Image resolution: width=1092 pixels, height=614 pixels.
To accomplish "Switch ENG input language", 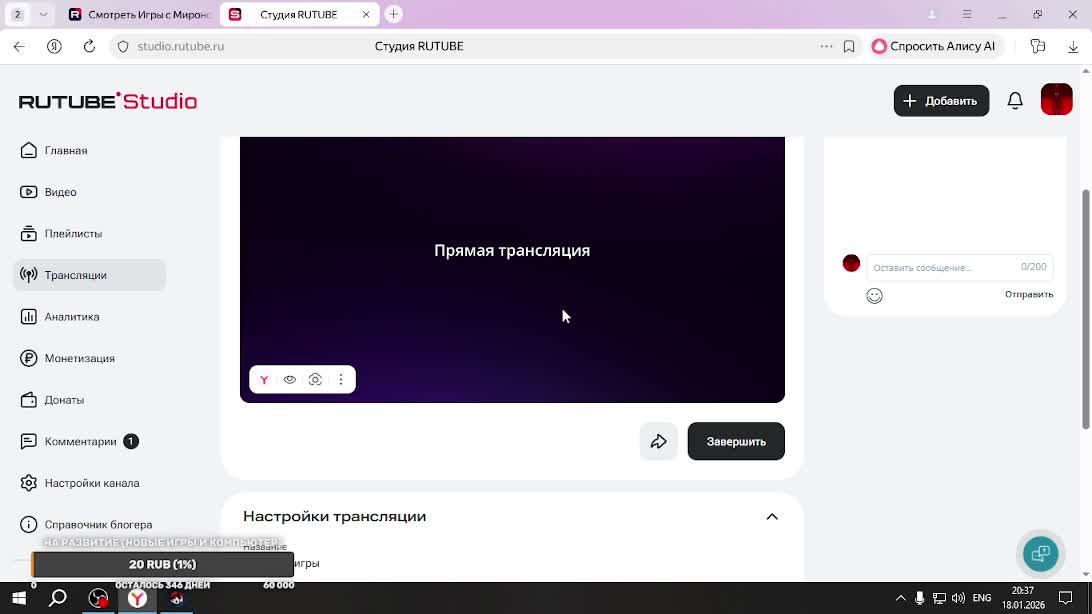I will pos(982,598).
